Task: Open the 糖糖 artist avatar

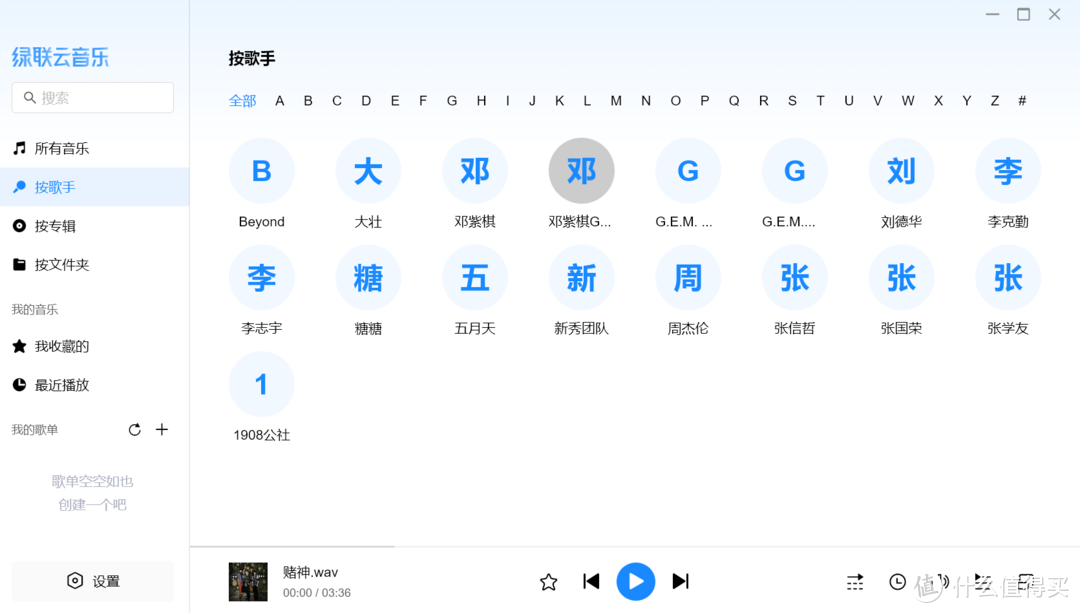Action: [x=368, y=278]
